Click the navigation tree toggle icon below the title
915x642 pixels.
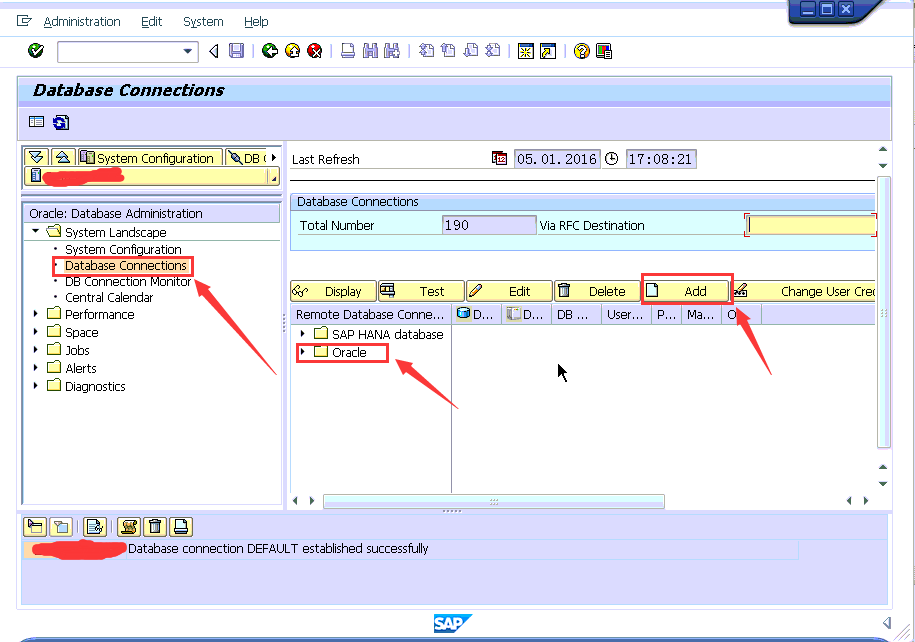[x=36, y=121]
